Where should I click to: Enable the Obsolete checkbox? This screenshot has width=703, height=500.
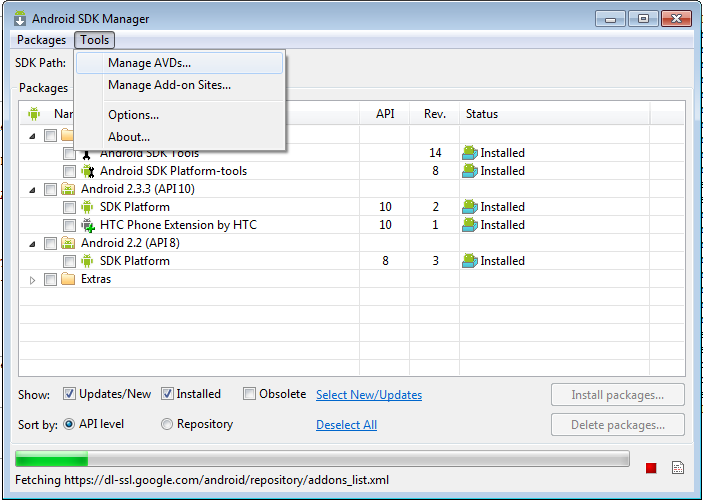[x=250, y=394]
